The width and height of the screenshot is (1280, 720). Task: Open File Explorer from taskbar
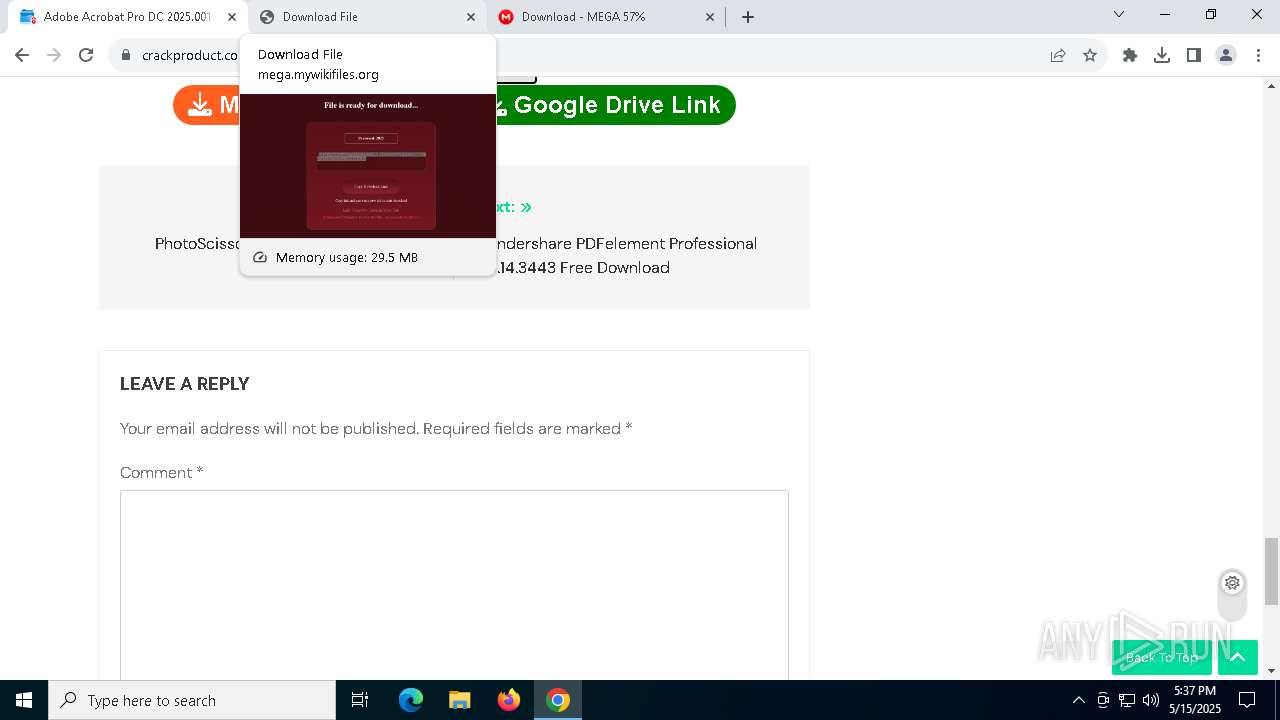pos(460,700)
